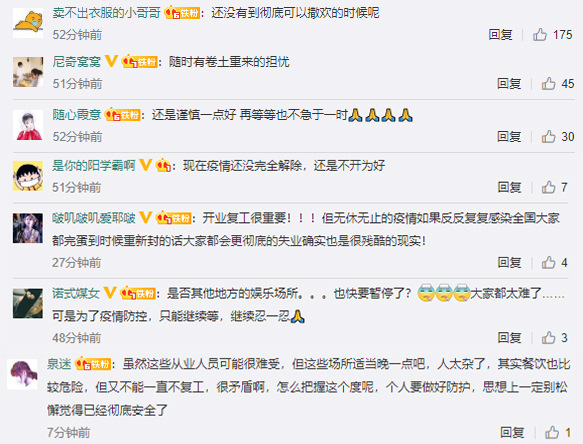Like 随心霞意's comment with 30 likes
Screen dimensions: 583x444
(x=548, y=136)
